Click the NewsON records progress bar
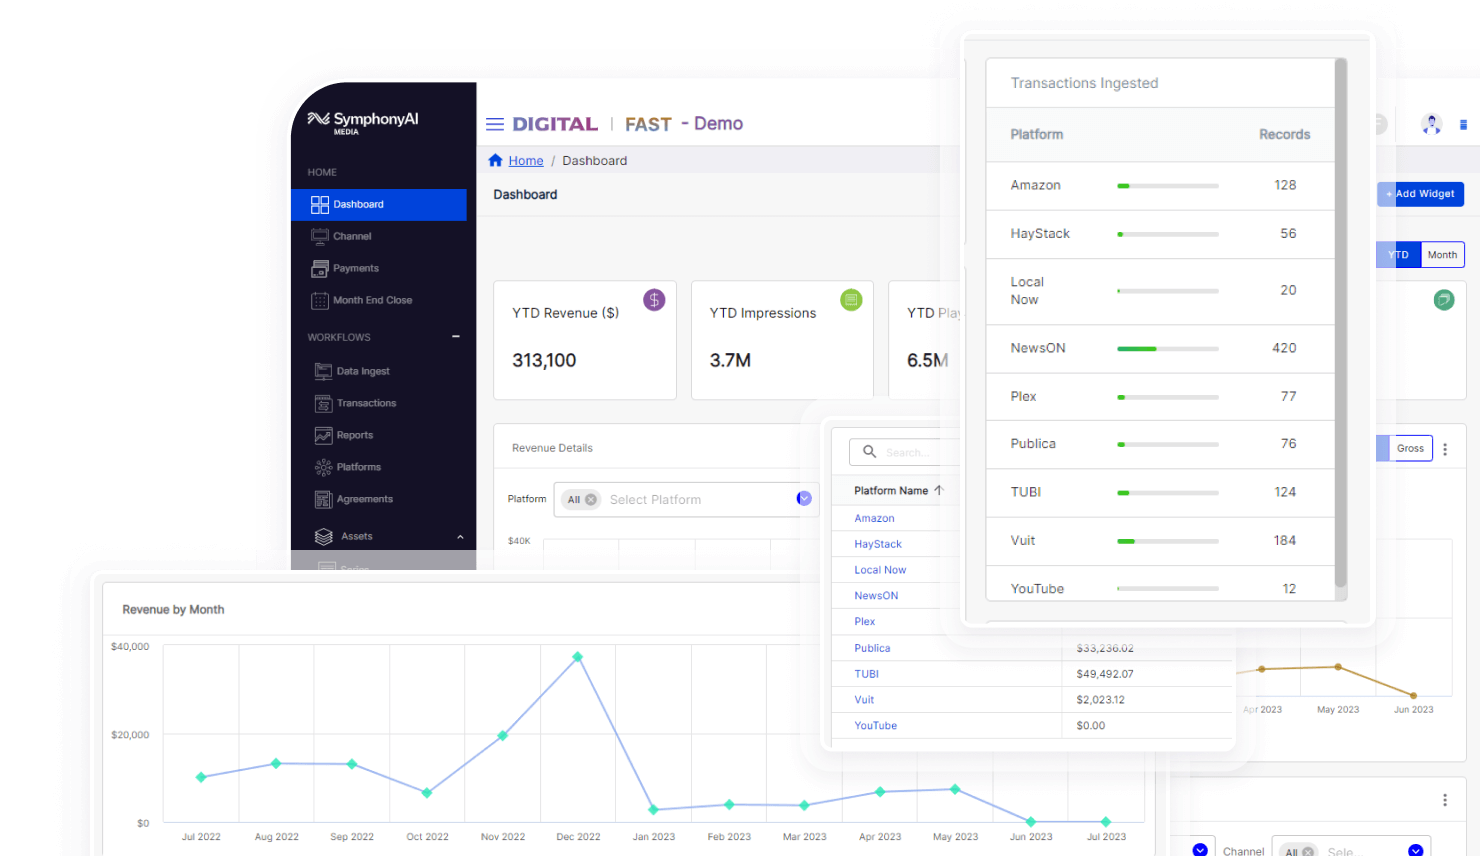This screenshot has height=856, width=1480. point(1168,349)
